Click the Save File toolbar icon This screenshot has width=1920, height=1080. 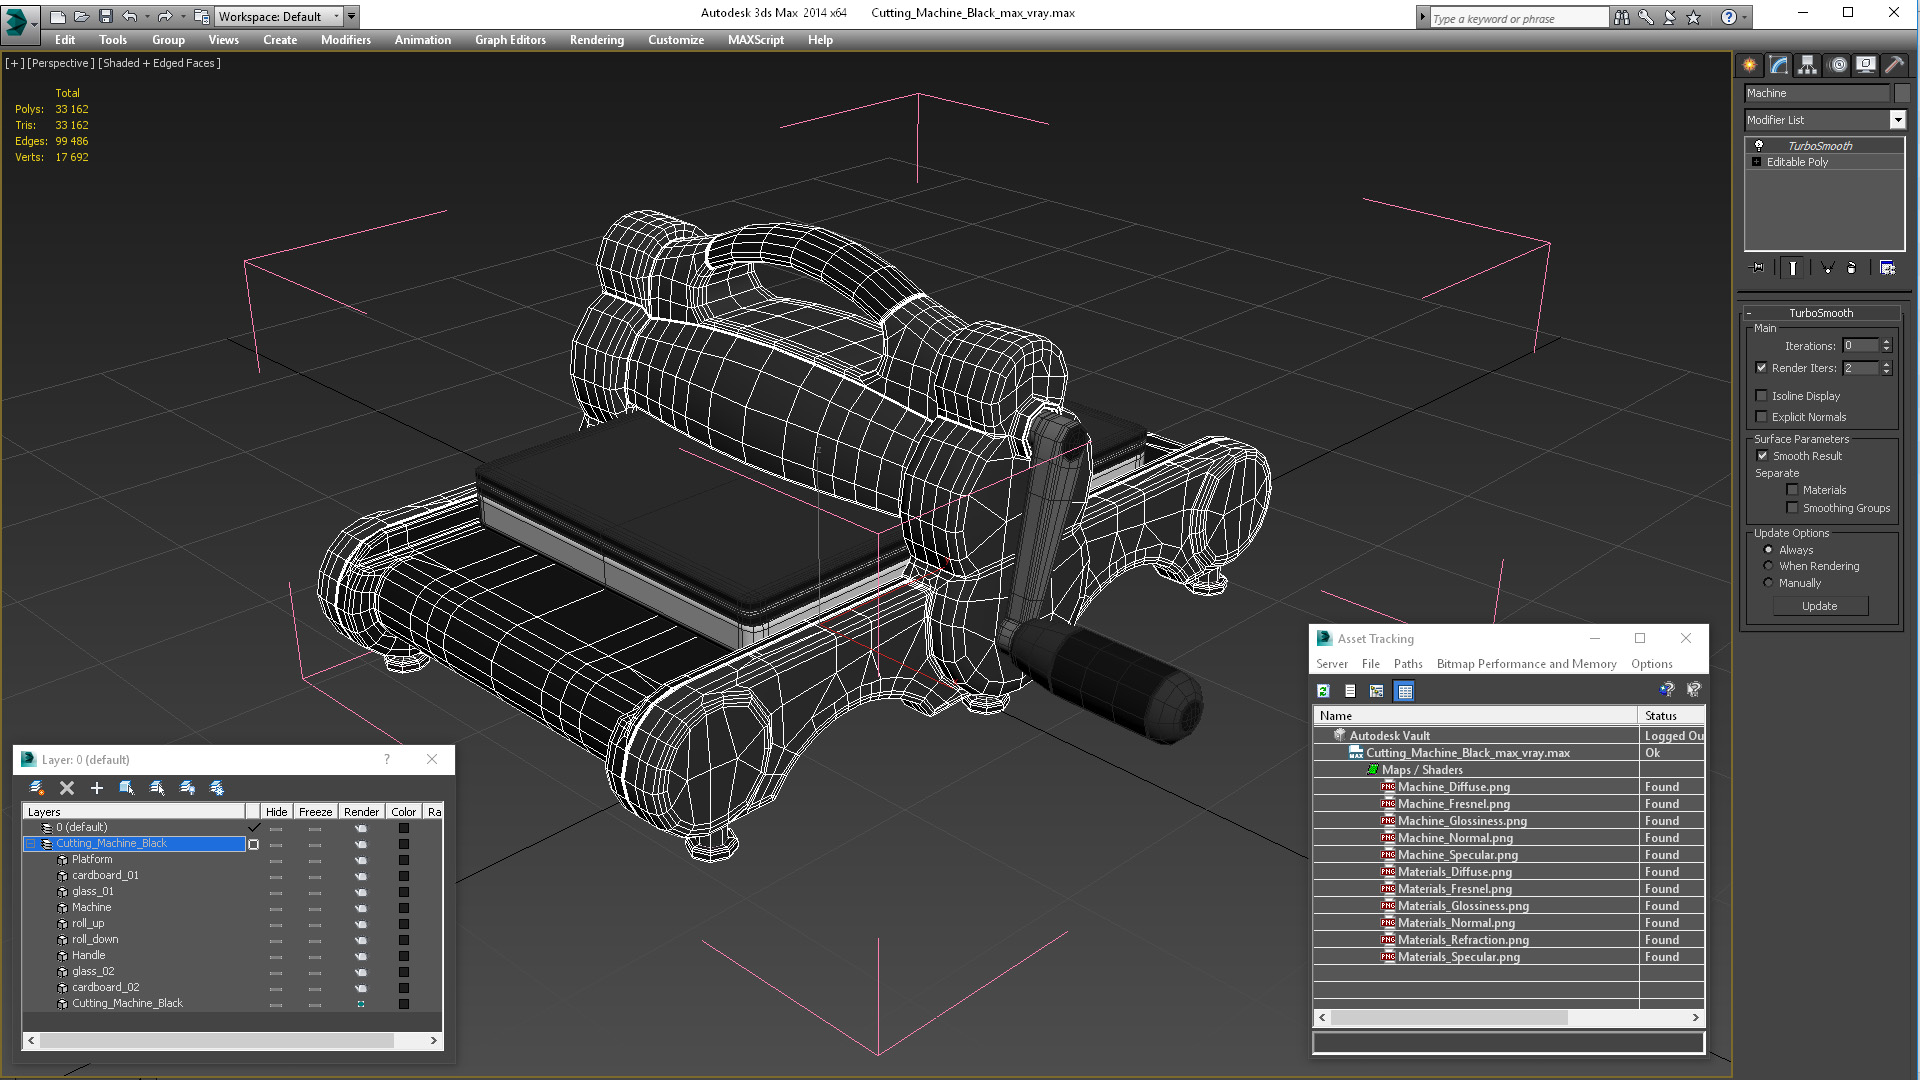pos(105,16)
